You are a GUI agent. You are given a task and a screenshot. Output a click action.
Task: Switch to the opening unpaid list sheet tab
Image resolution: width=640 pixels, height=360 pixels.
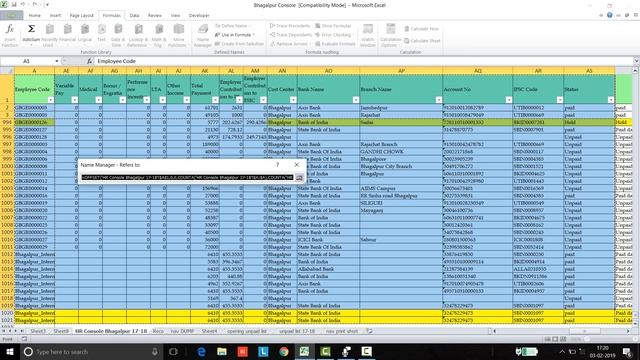[247, 331]
